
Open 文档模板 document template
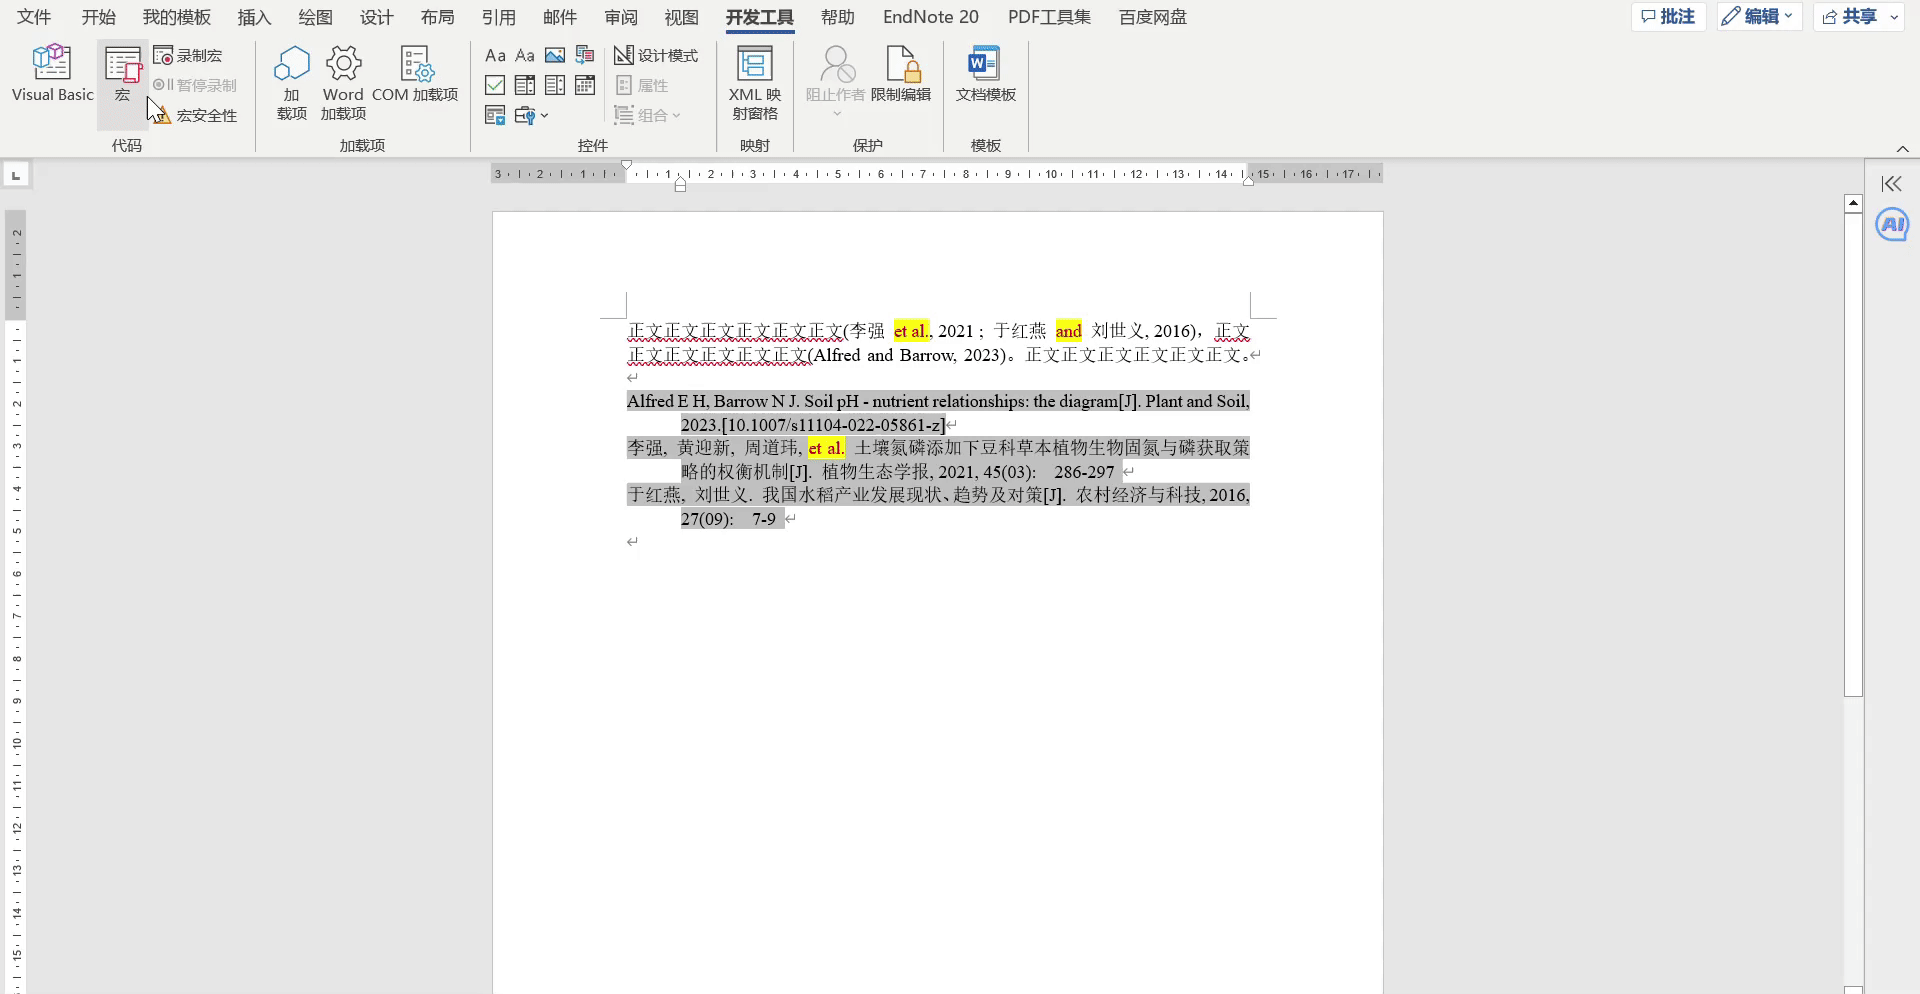coord(985,73)
